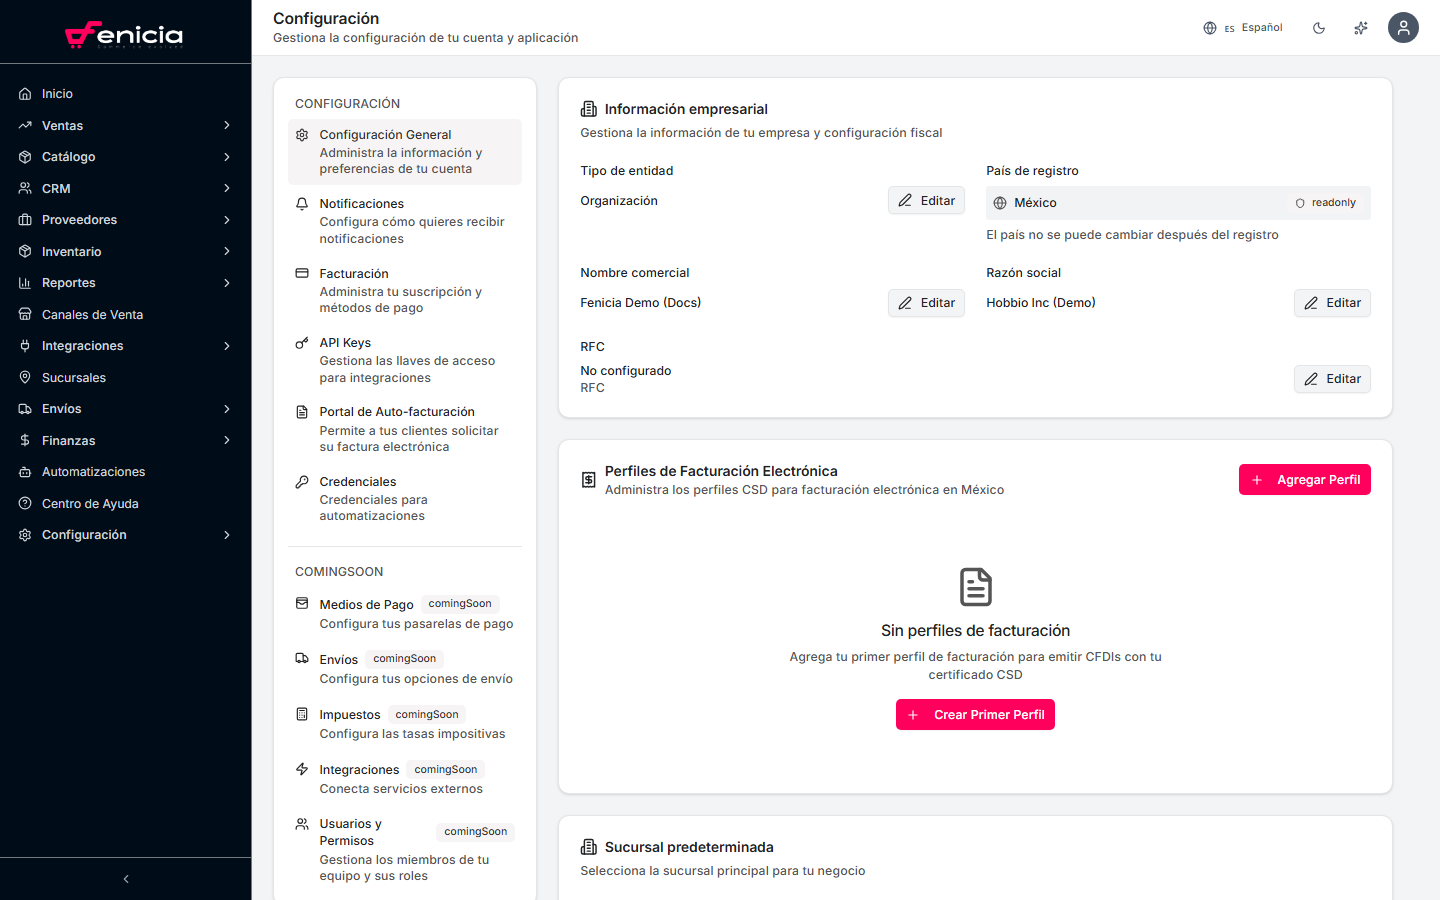Image resolution: width=1440 pixels, height=900 pixels.
Task: Open the Centro de Ayuda icon
Action: coord(24,503)
